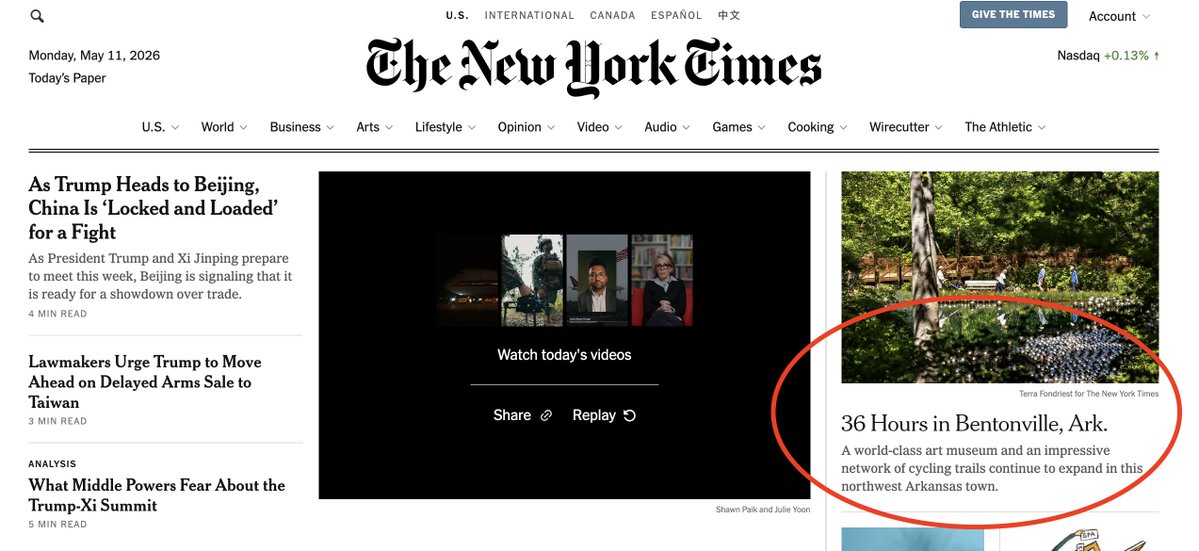Switch to the Canada edition

pyautogui.click(x=612, y=15)
